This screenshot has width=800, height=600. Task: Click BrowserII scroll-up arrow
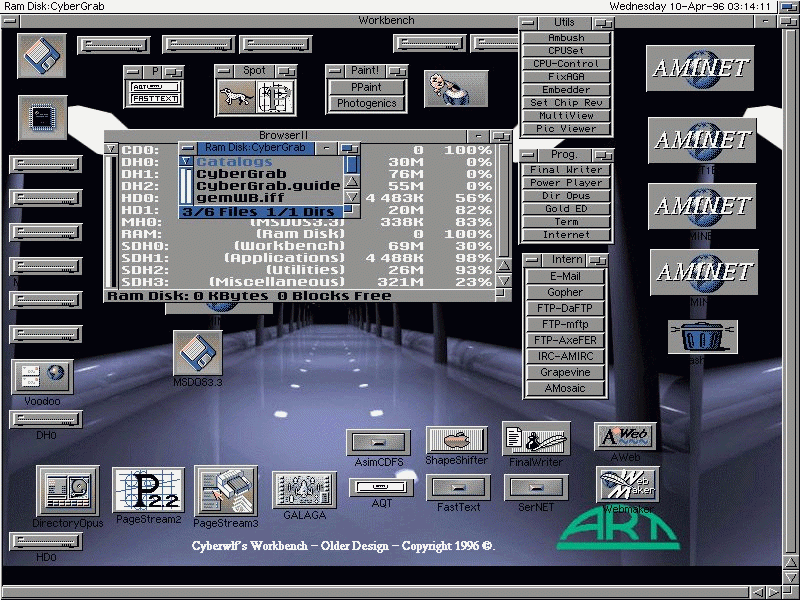tap(504, 266)
